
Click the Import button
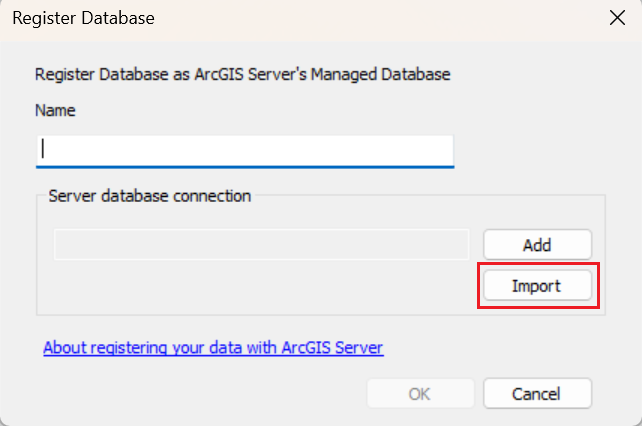coord(537,286)
